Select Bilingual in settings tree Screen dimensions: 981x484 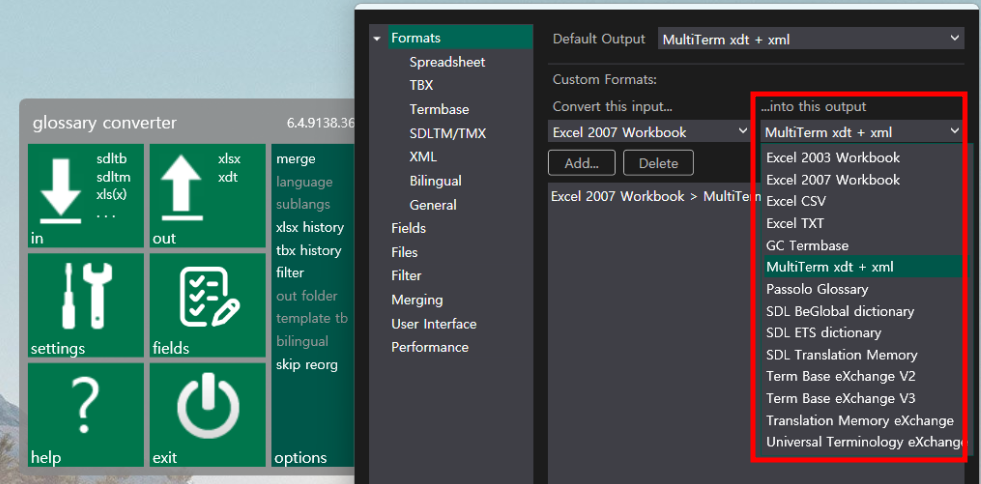435,181
